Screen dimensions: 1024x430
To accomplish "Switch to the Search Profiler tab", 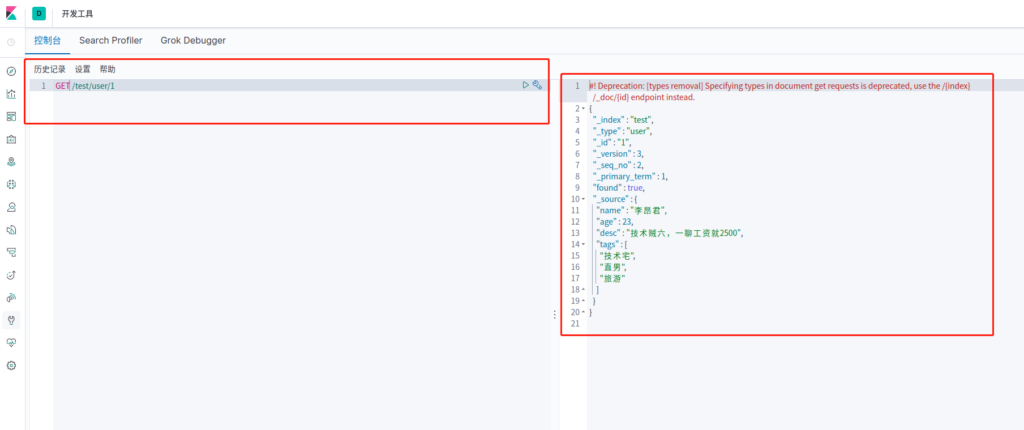I will point(110,41).
